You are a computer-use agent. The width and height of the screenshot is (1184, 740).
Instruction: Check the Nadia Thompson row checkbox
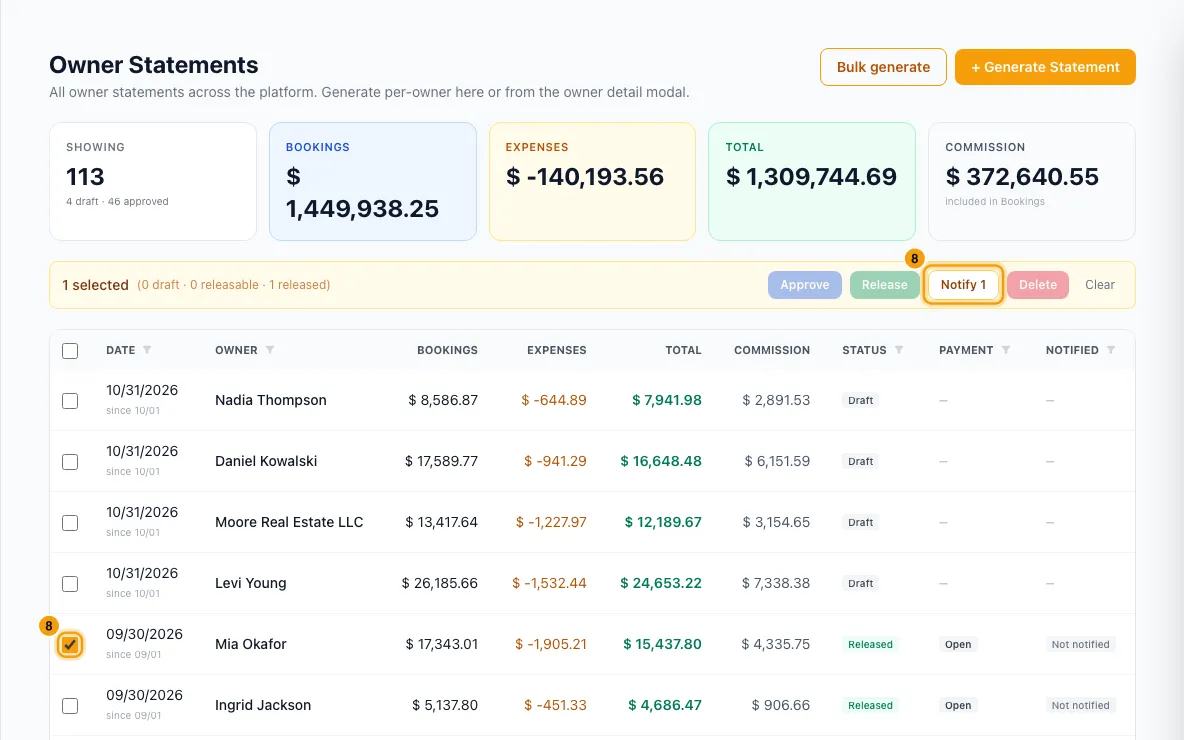(70, 400)
